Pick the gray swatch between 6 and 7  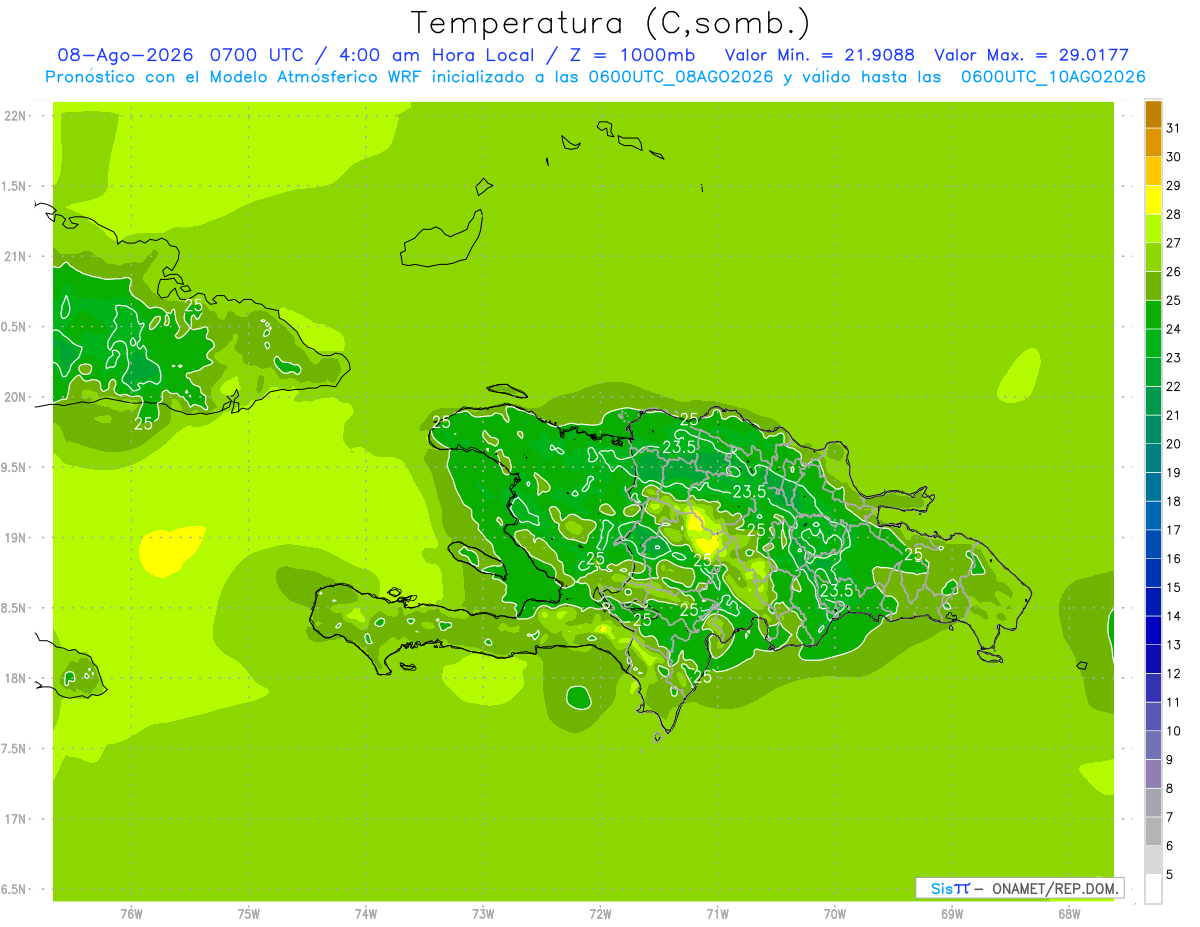(x=1153, y=831)
